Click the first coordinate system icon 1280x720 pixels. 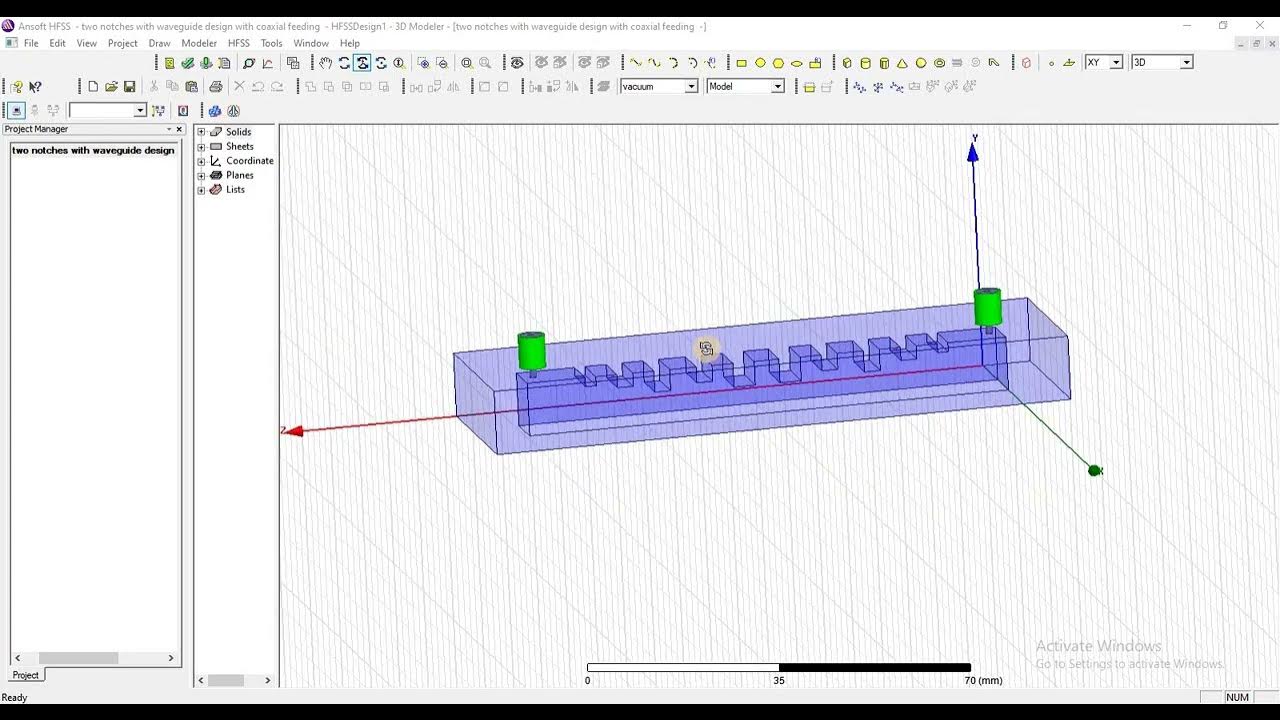(858, 87)
